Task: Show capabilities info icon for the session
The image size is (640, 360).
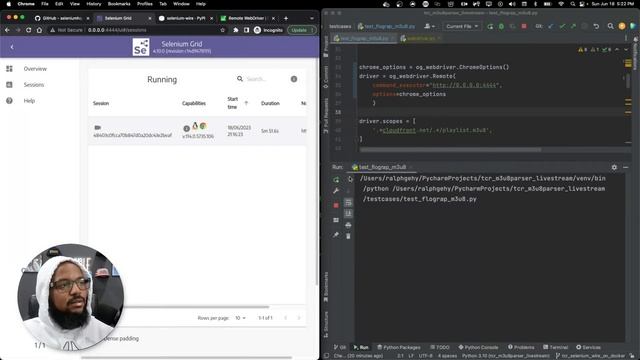Action: click(186, 128)
